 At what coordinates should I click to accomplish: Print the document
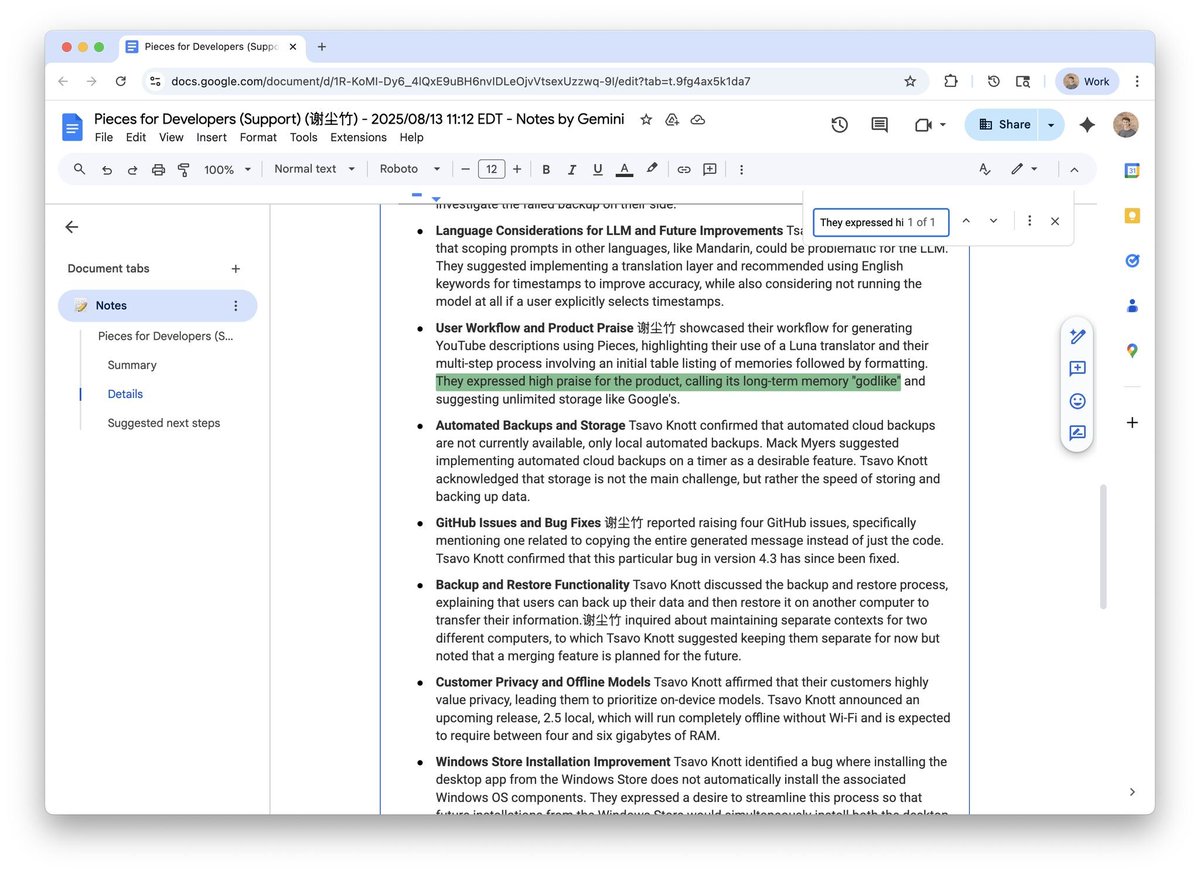coord(158,170)
